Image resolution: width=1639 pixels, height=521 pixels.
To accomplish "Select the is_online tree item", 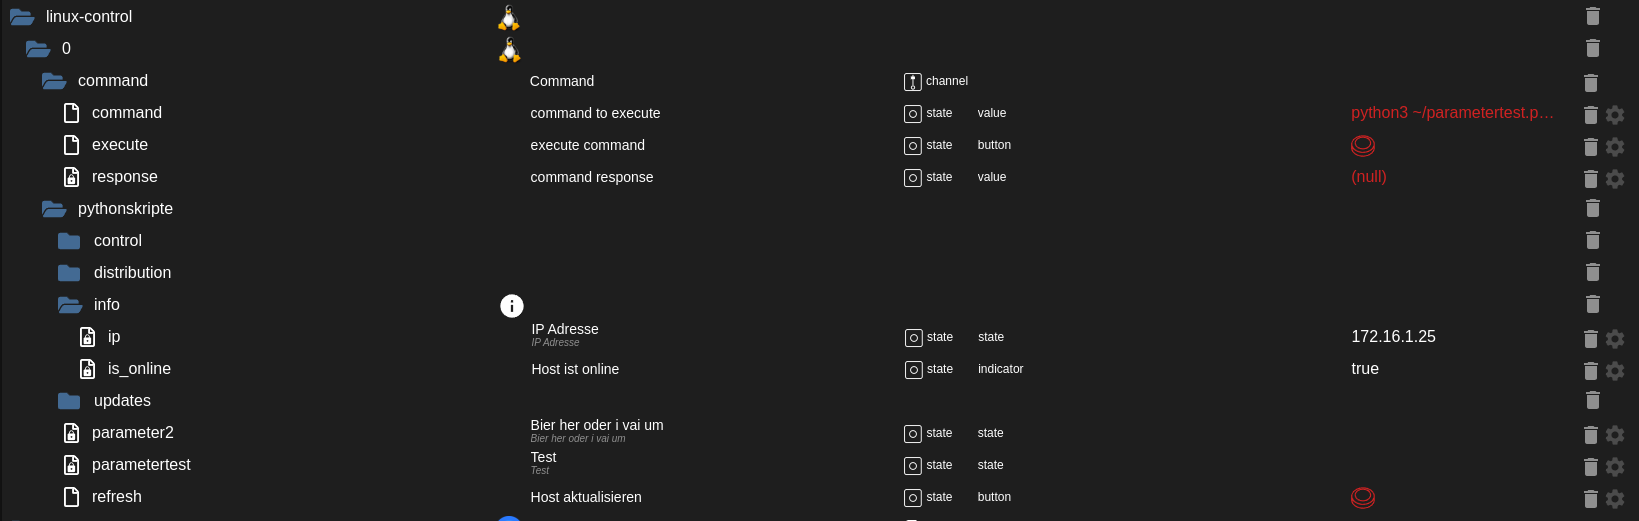I will pyautogui.click(x=139, y=369).
